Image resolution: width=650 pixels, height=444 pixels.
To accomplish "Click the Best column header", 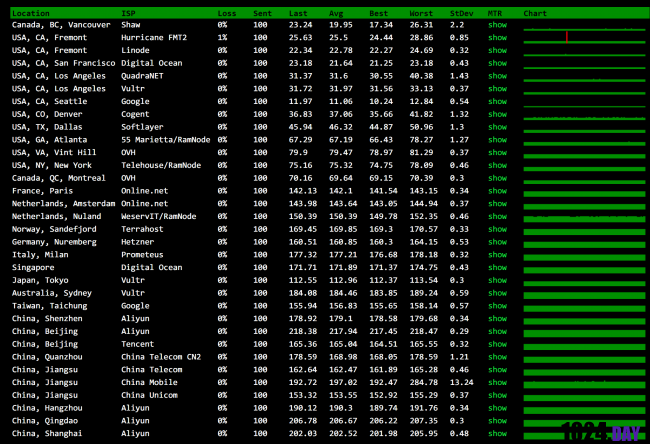I will [378, 13].
